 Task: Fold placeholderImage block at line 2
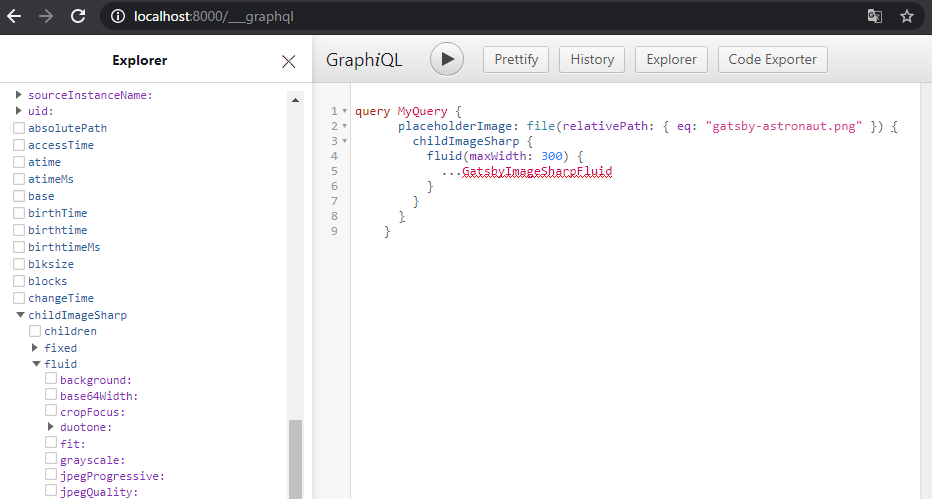(344, 126)
